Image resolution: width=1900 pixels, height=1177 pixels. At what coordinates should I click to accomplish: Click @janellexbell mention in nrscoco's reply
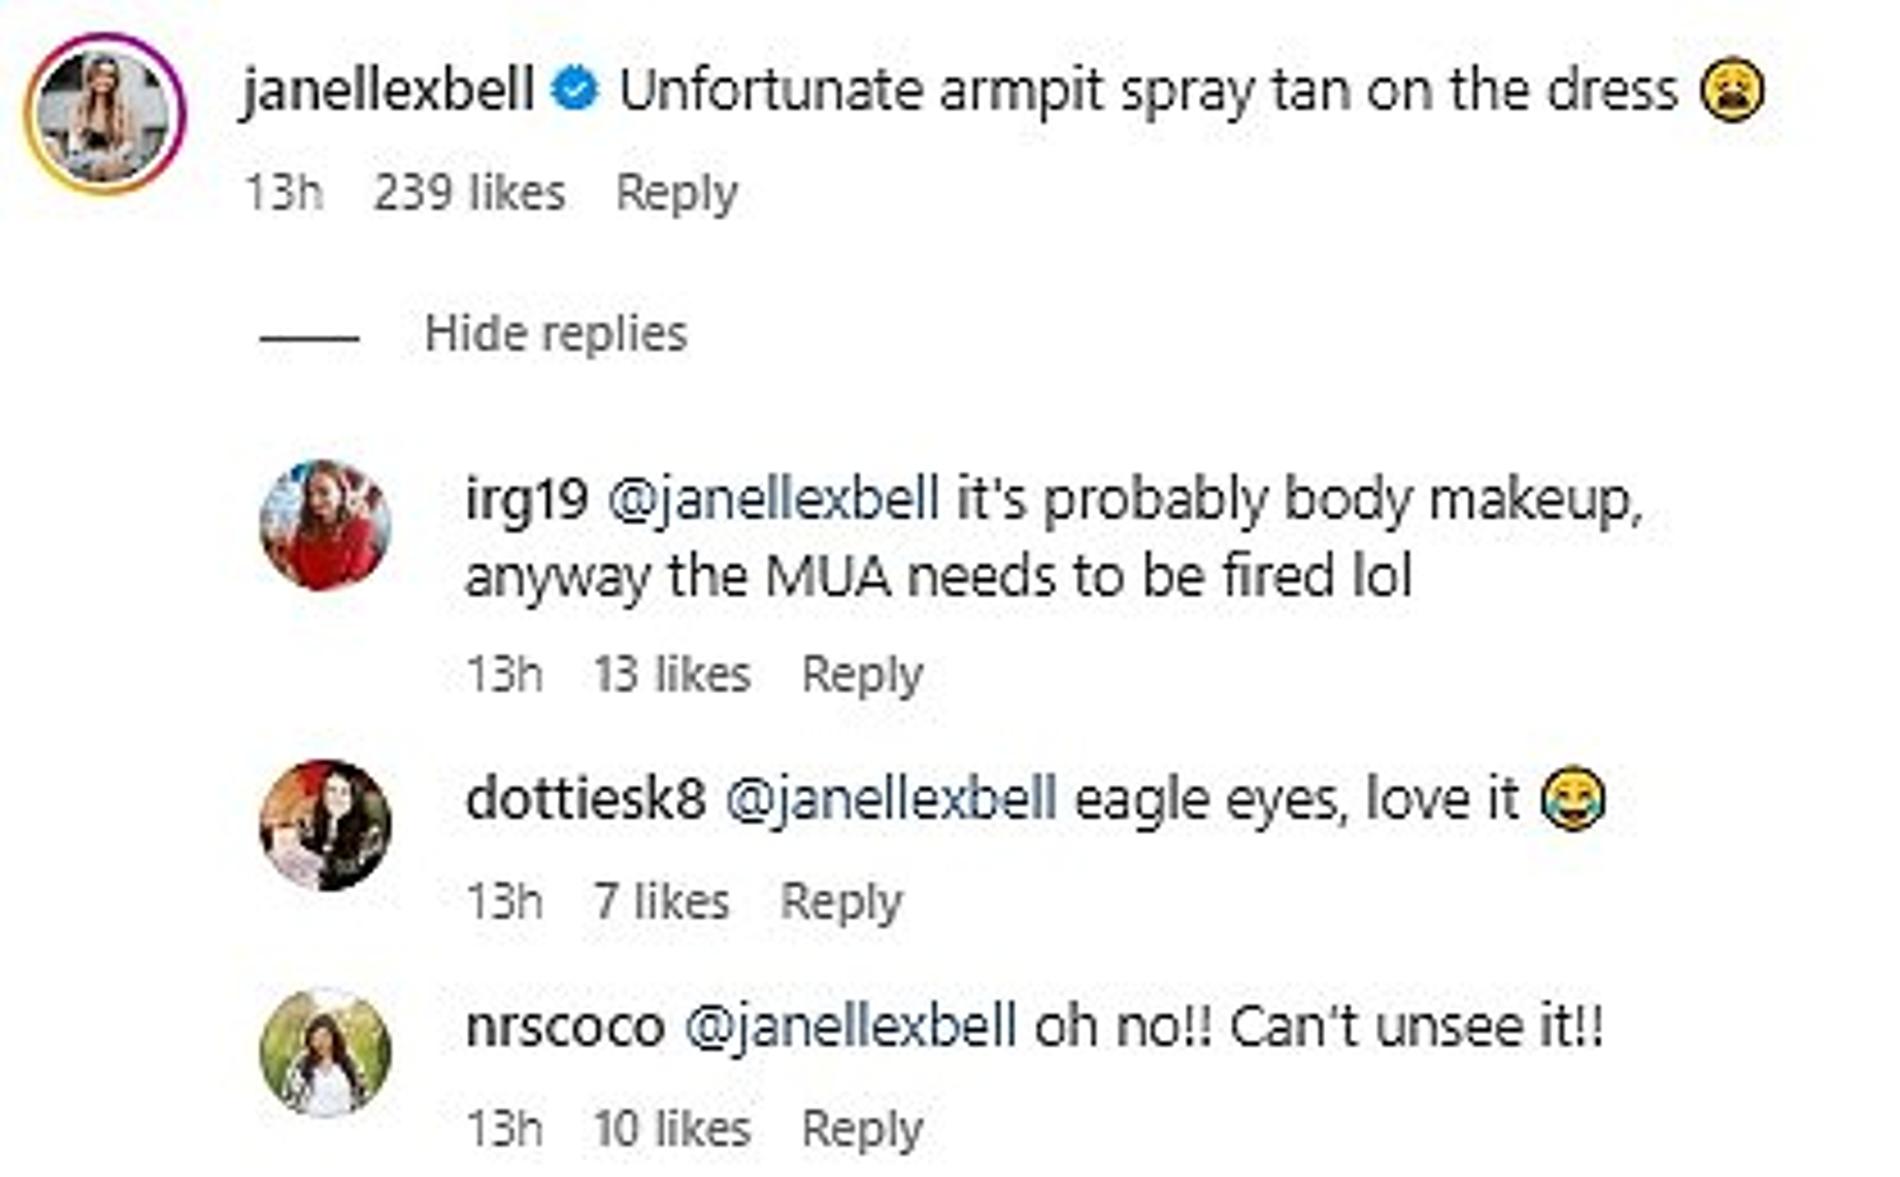(850, 1027)
